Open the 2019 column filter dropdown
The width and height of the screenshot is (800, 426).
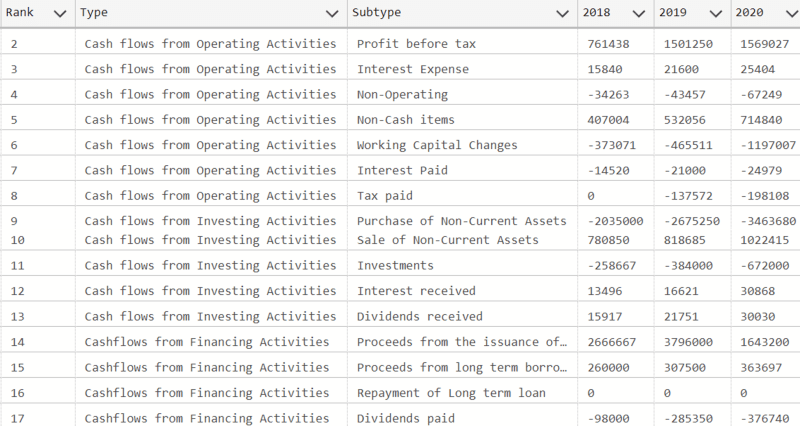click(716, 14)
